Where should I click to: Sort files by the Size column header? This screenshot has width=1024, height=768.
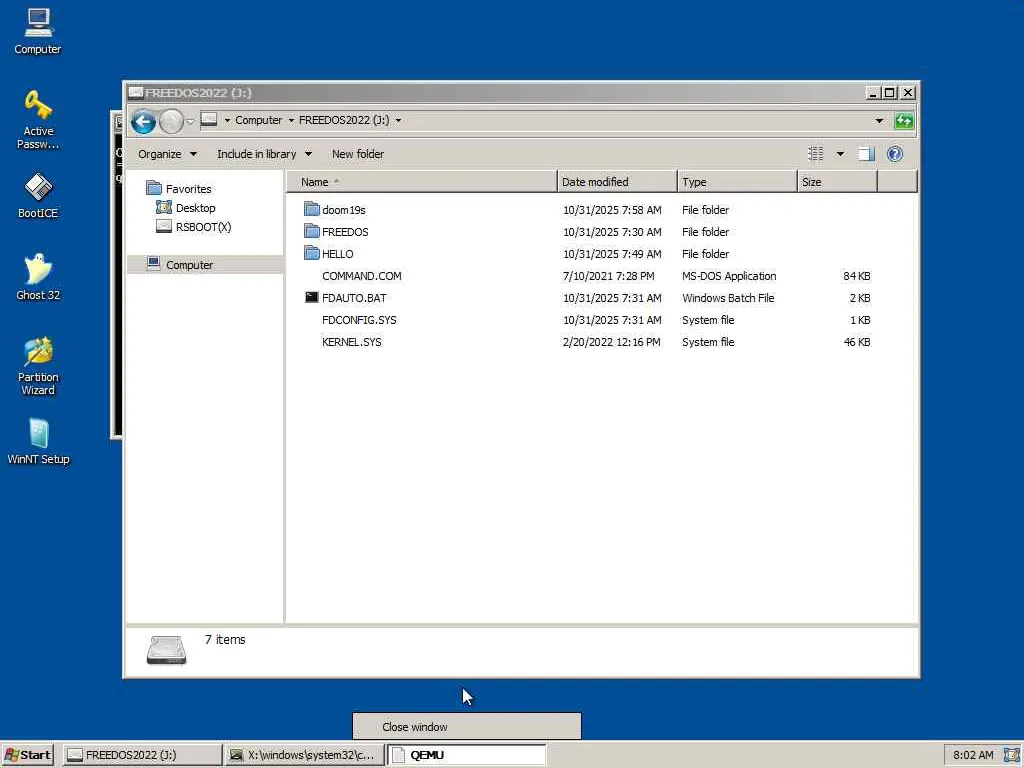tap(837, 182)
